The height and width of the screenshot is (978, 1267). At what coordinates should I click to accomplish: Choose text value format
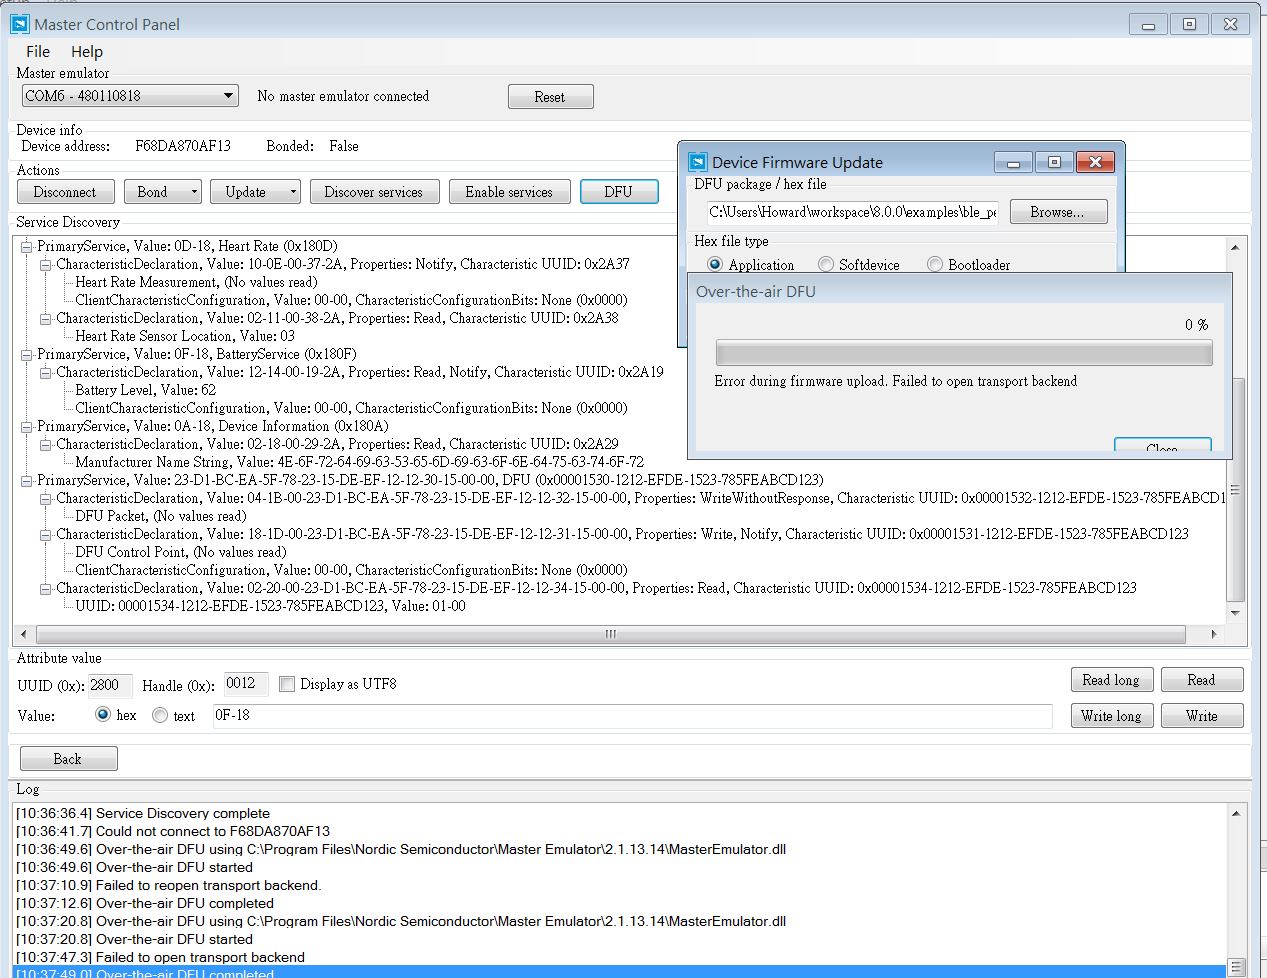(160, 715)
